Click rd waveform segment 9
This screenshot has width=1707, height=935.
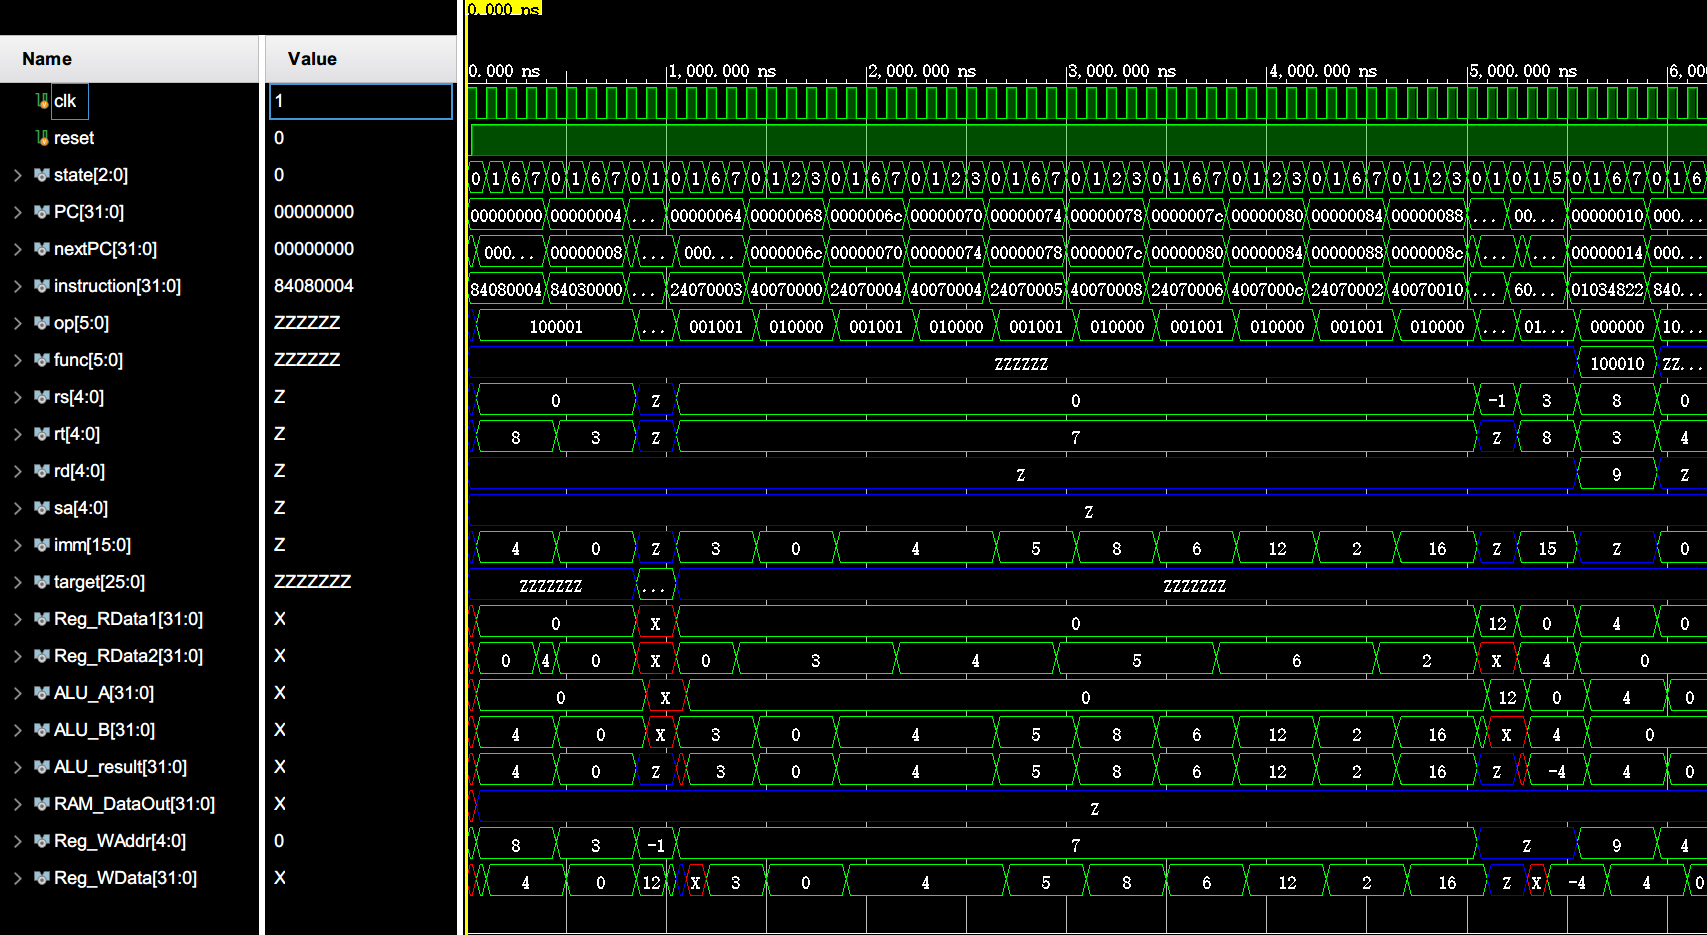click(x=1617, y=475)
